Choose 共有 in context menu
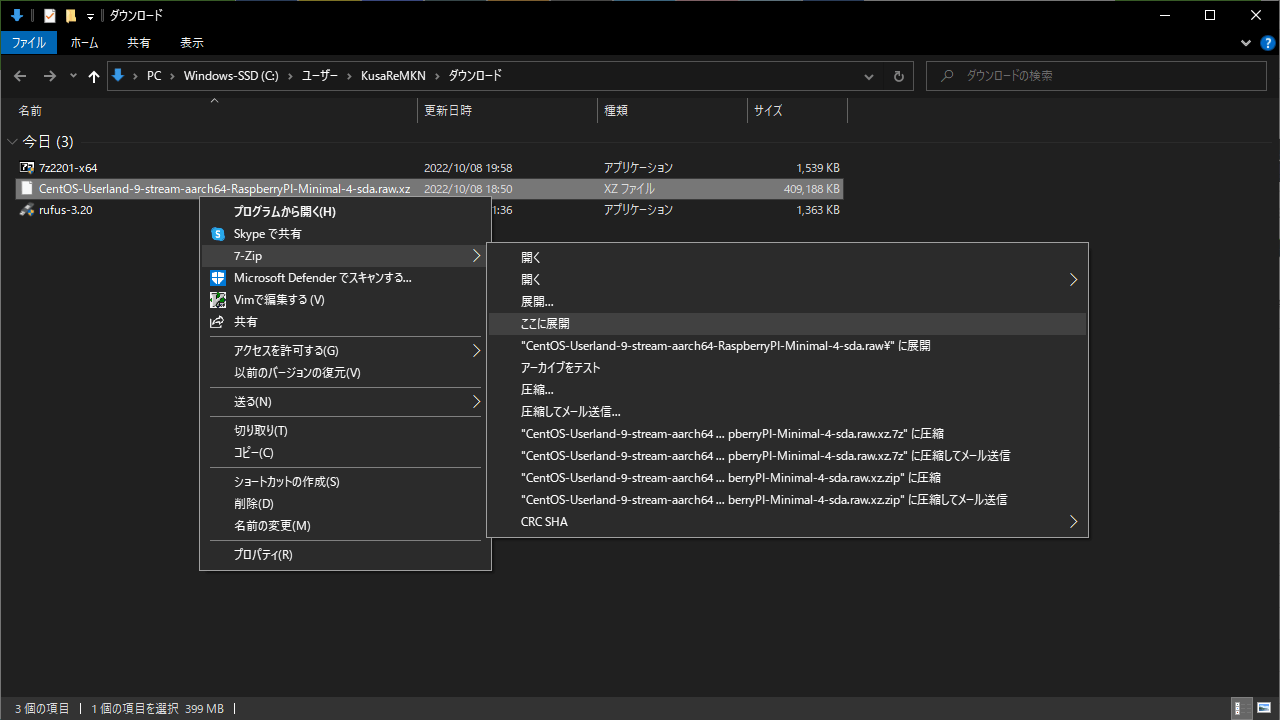The width and height of the screenshot is (1280, 720). [x=345, y=322]
